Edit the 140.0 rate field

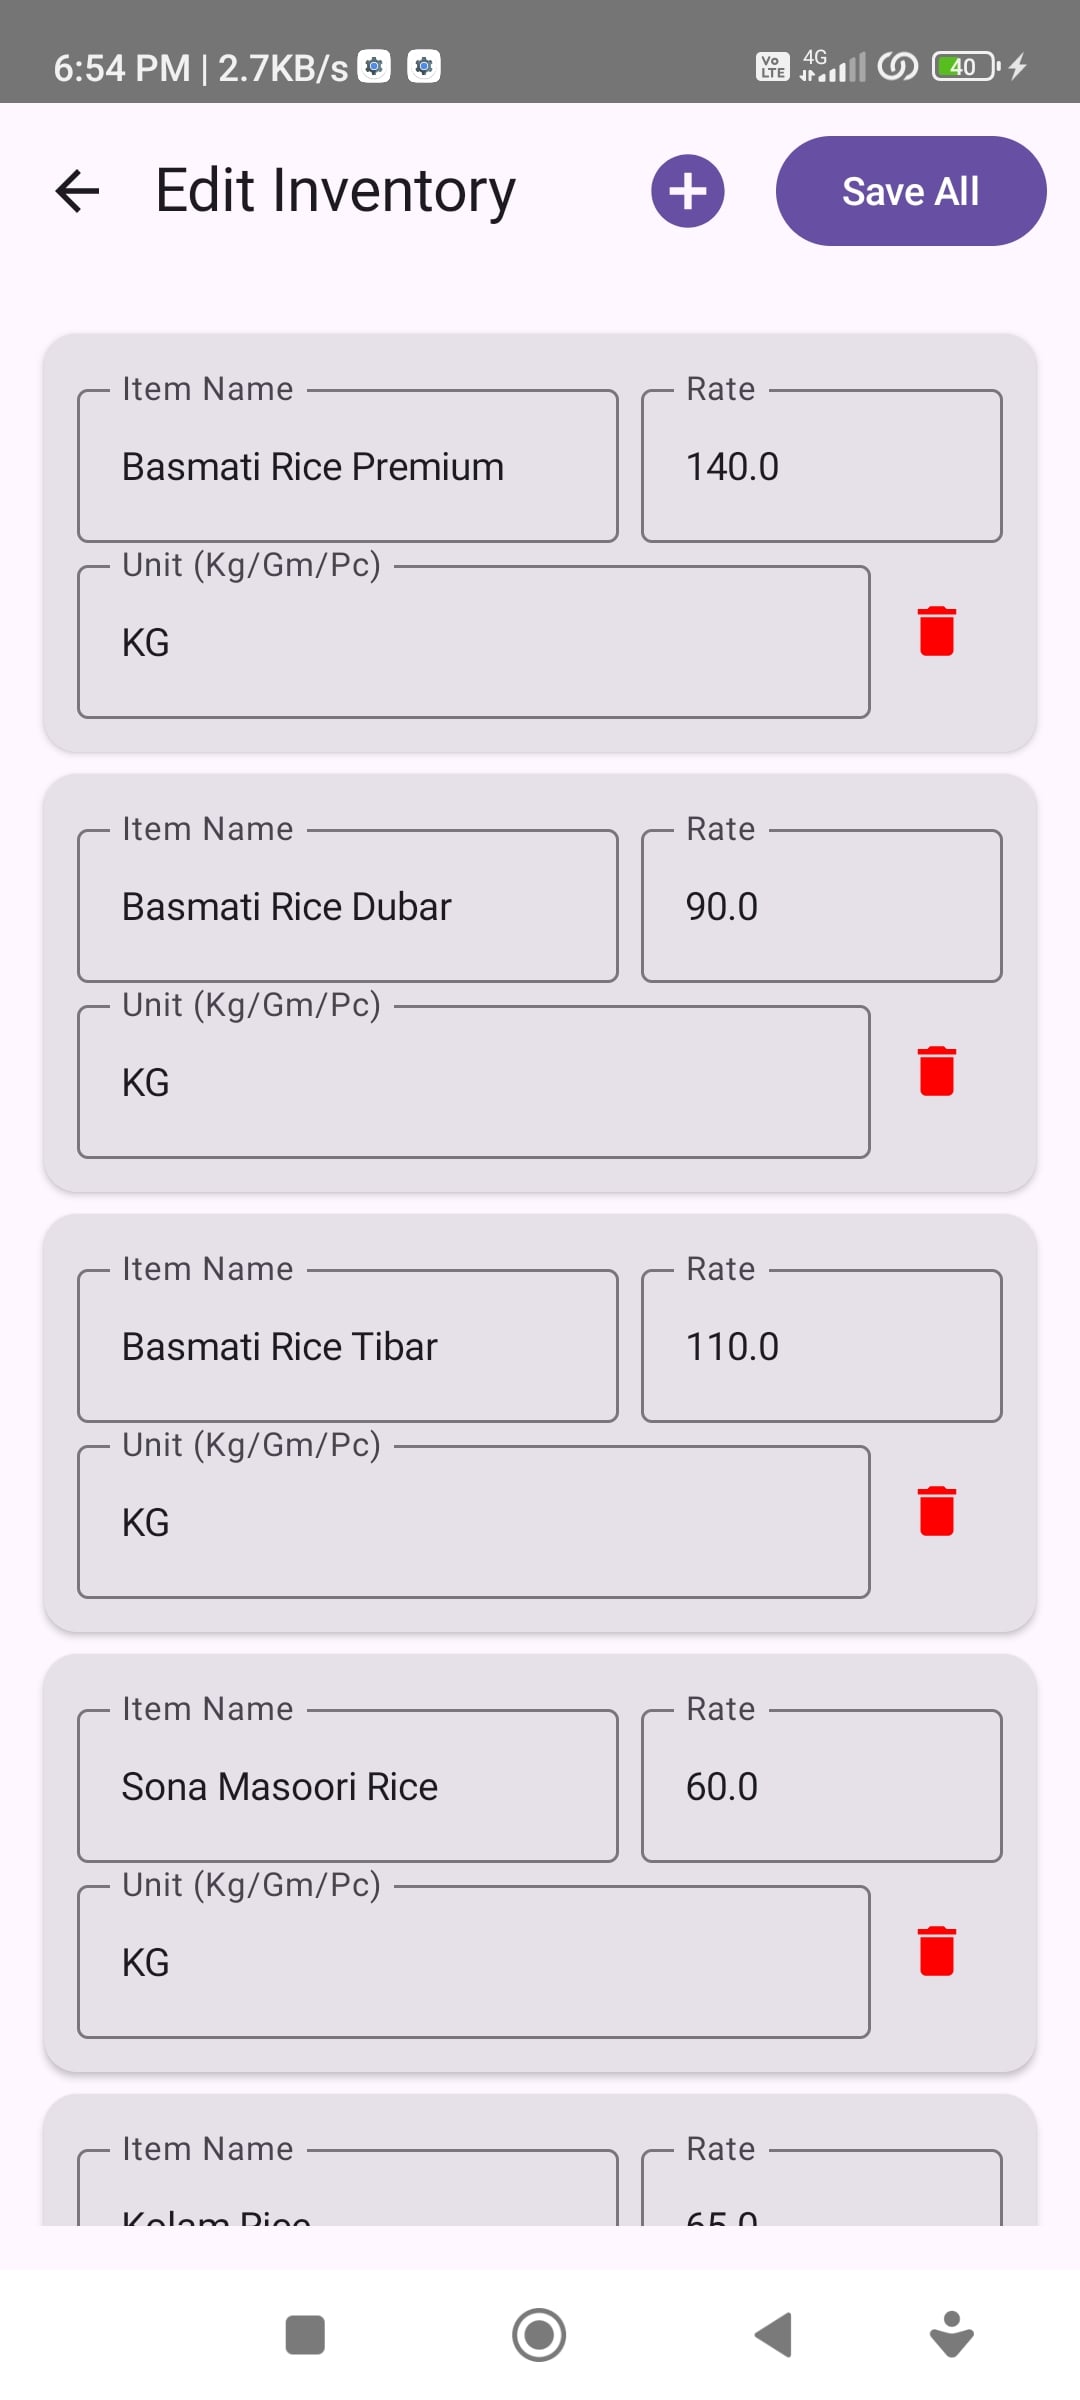(821, 467)
